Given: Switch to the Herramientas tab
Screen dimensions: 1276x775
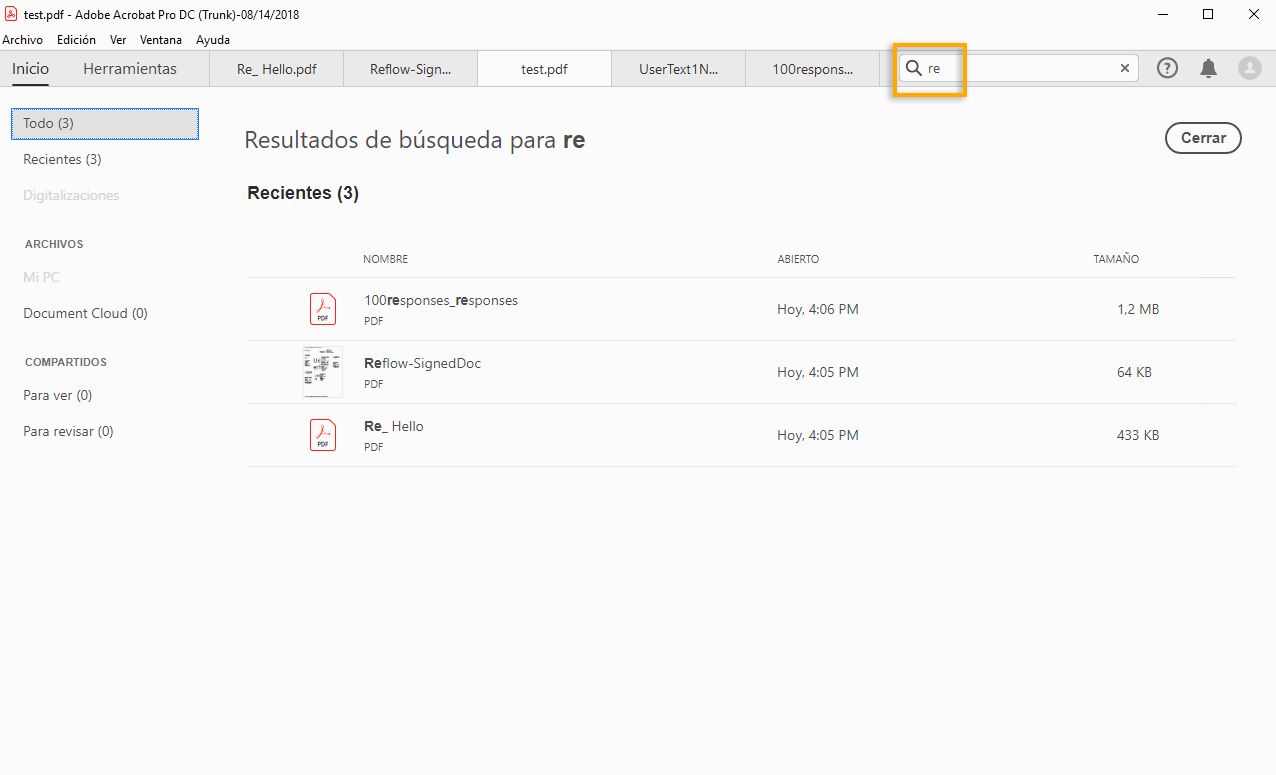Looking at the screenshot, I should point(130,69).
